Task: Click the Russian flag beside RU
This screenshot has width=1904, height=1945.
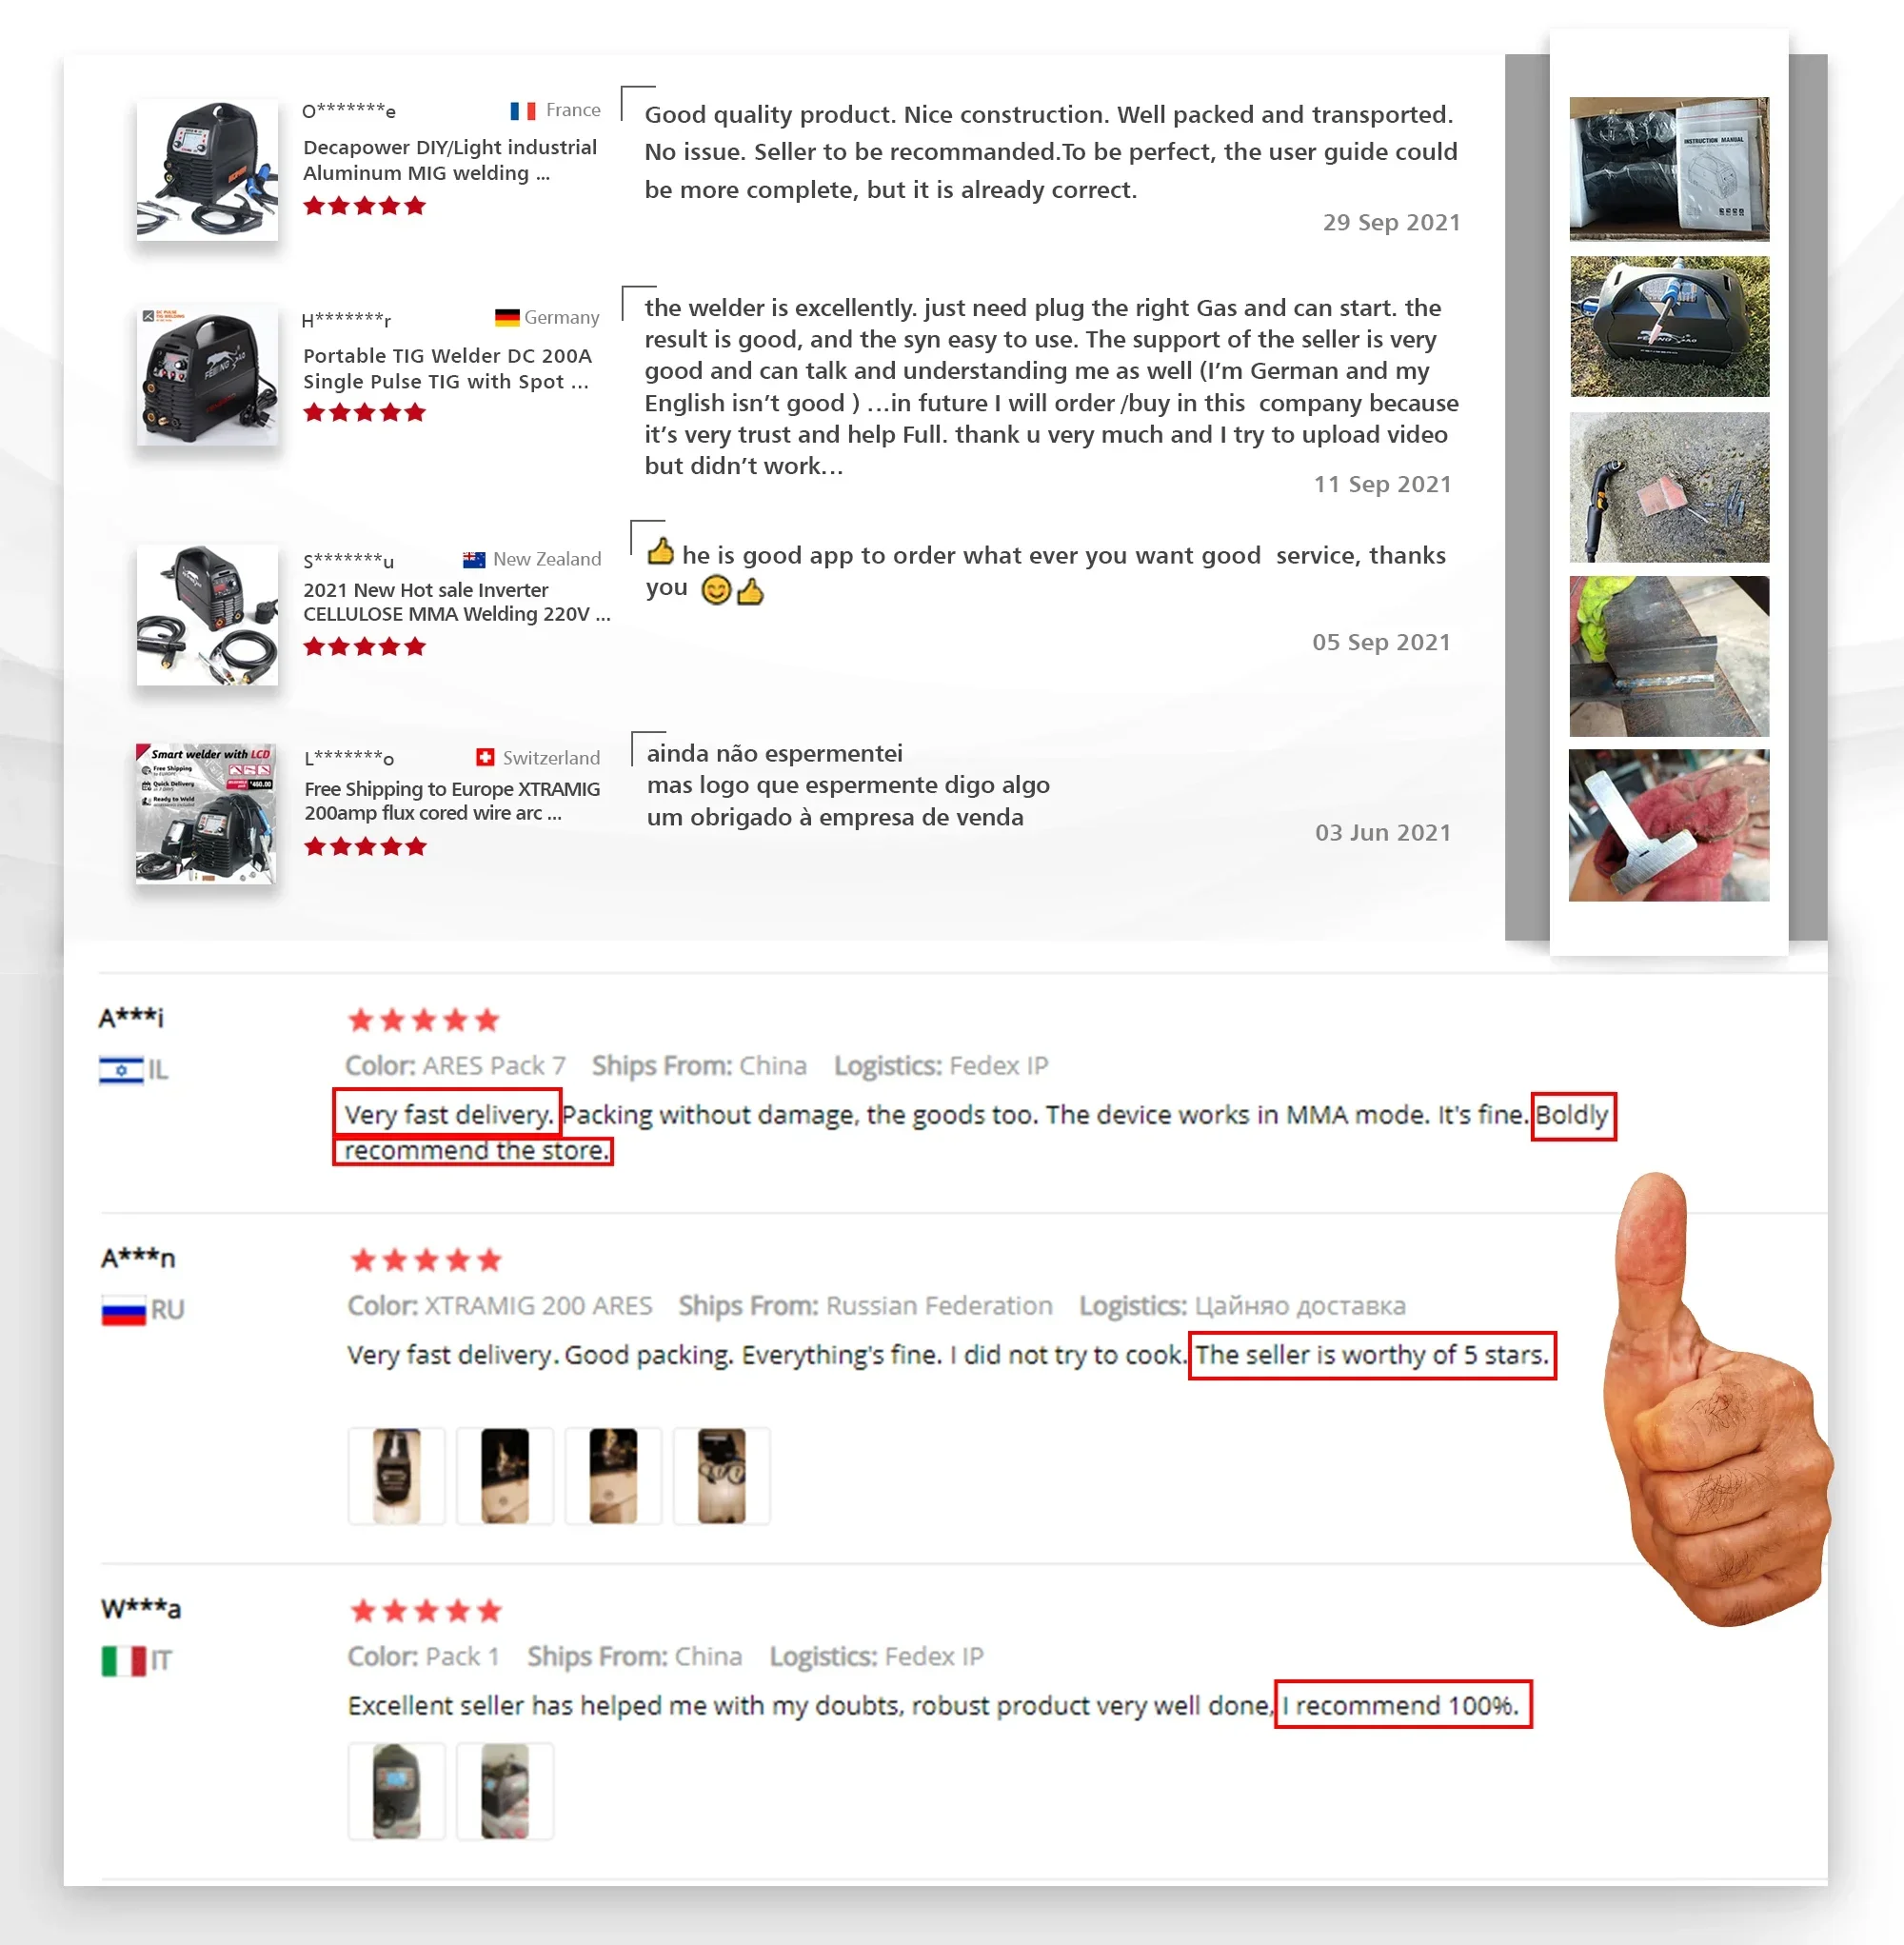Action: click(x=124, y=1310)
